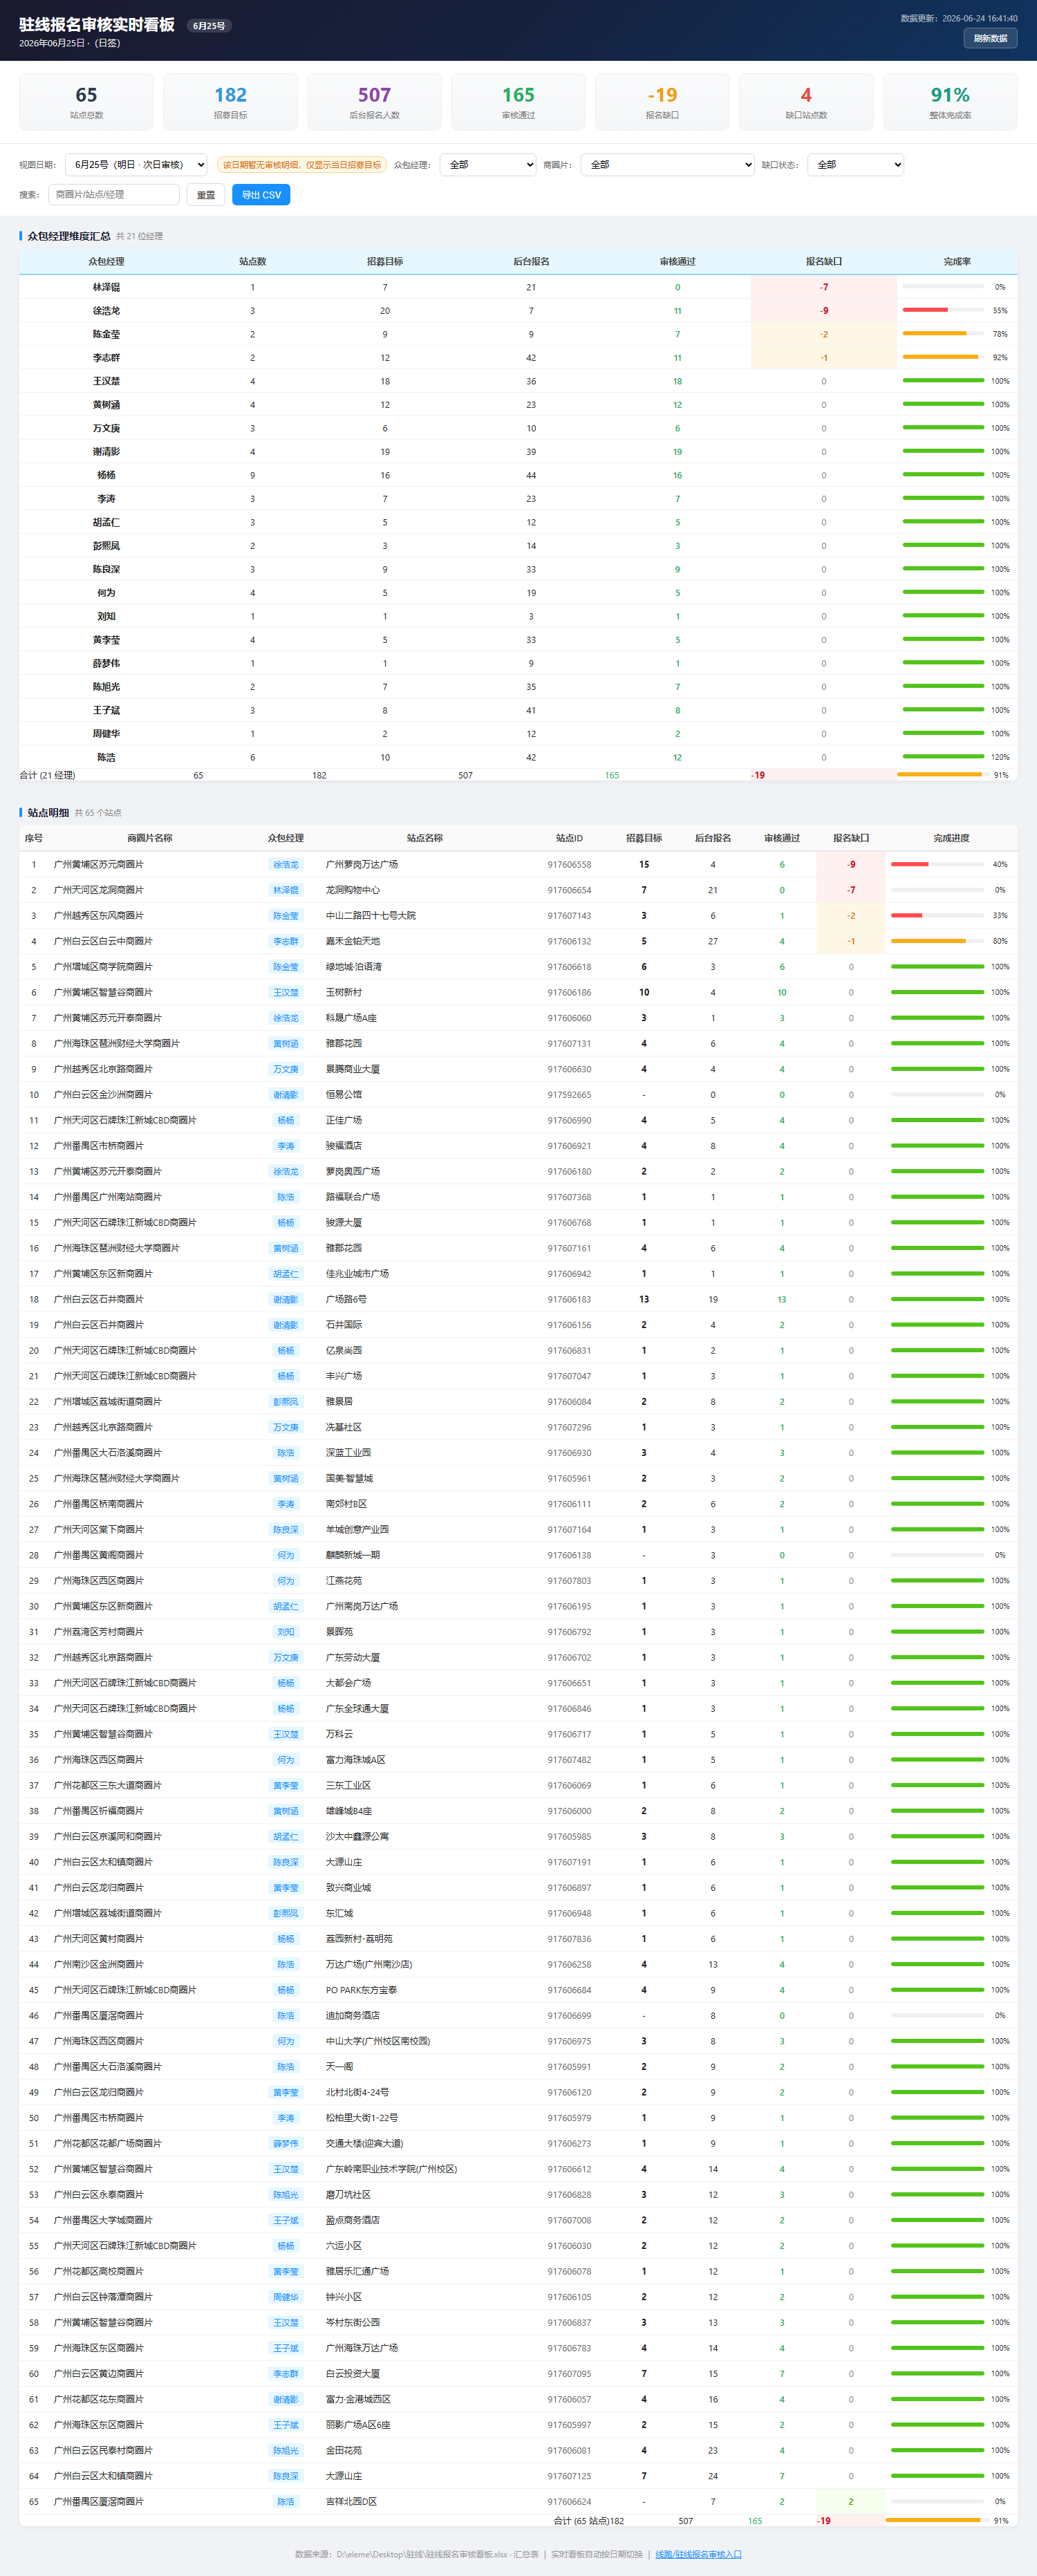Click station name 石井国际
Image resolution: width=1037 pixels, height=2576 pixels.
(344, 1325)
